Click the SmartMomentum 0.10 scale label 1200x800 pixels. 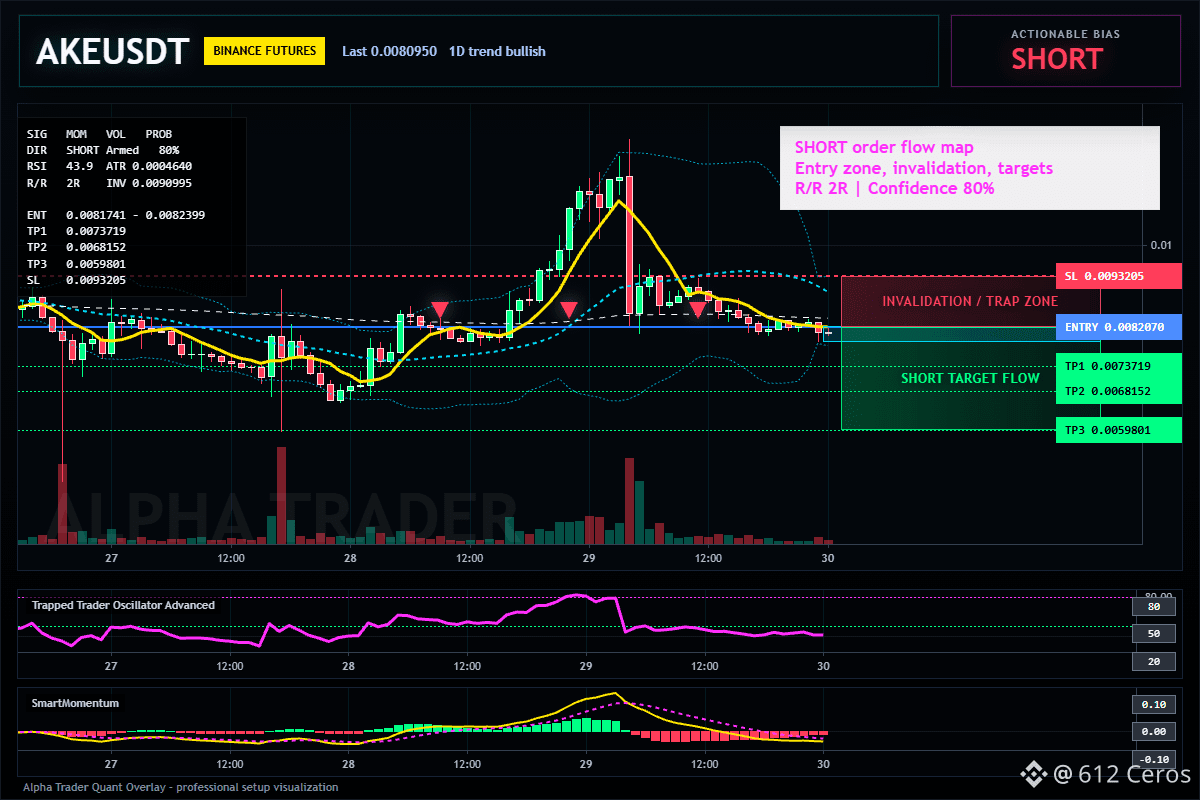pos(1152,704)
